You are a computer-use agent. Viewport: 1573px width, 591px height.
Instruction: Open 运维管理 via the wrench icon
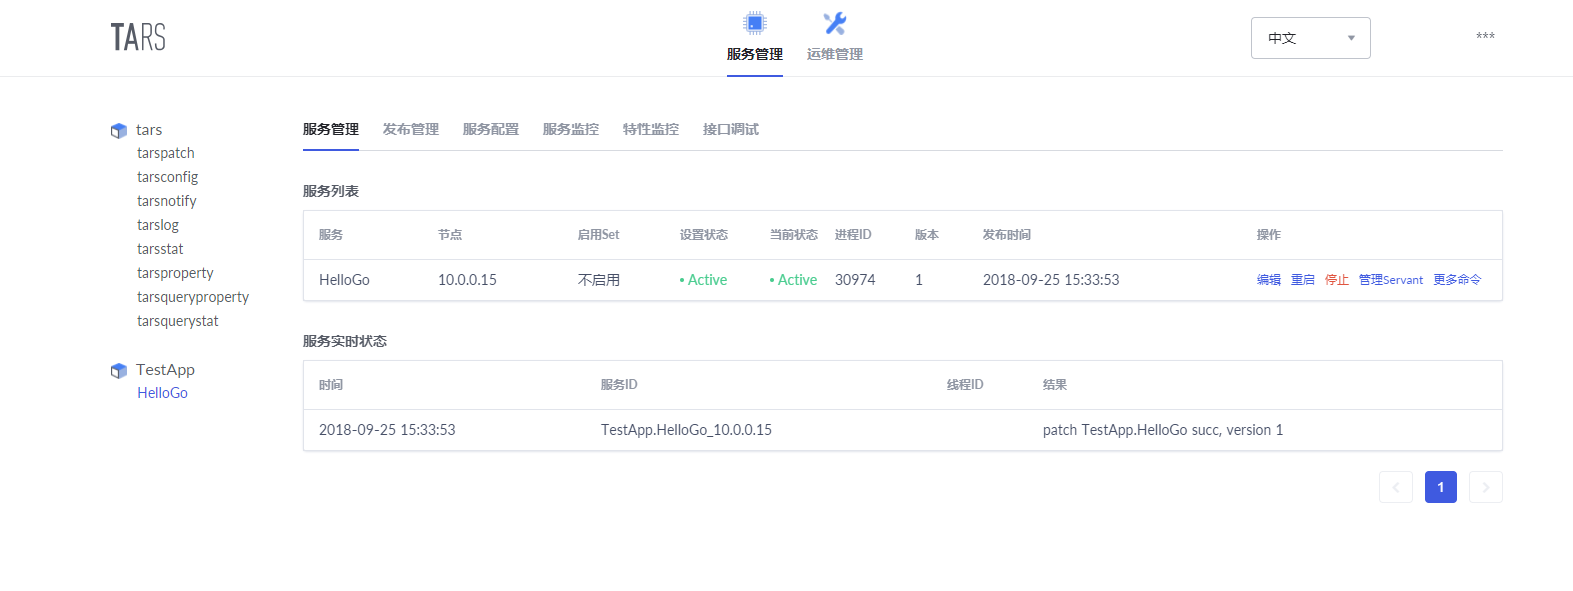[x=835, y=23]
